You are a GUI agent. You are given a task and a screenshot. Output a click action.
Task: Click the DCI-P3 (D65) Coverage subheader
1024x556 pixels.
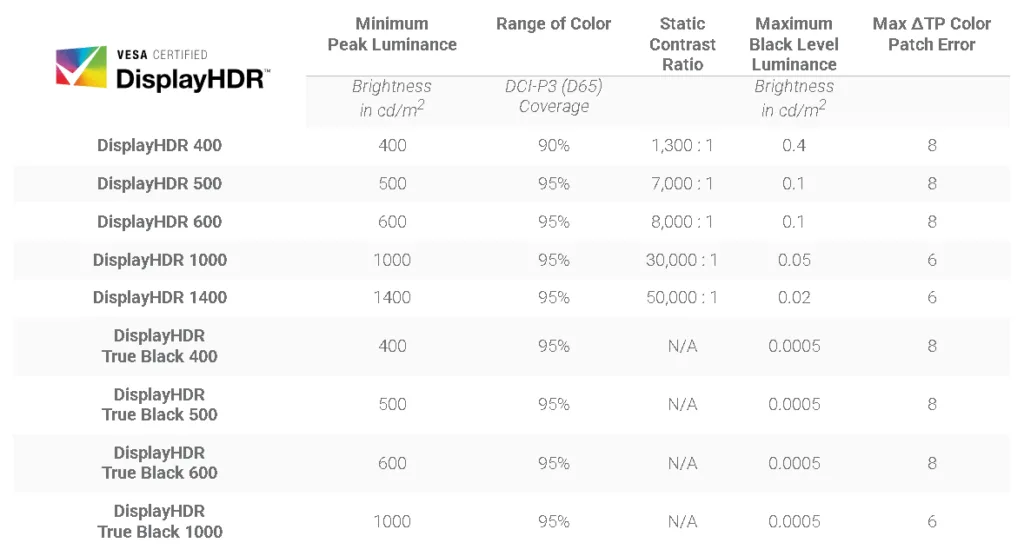click(553, 96)
